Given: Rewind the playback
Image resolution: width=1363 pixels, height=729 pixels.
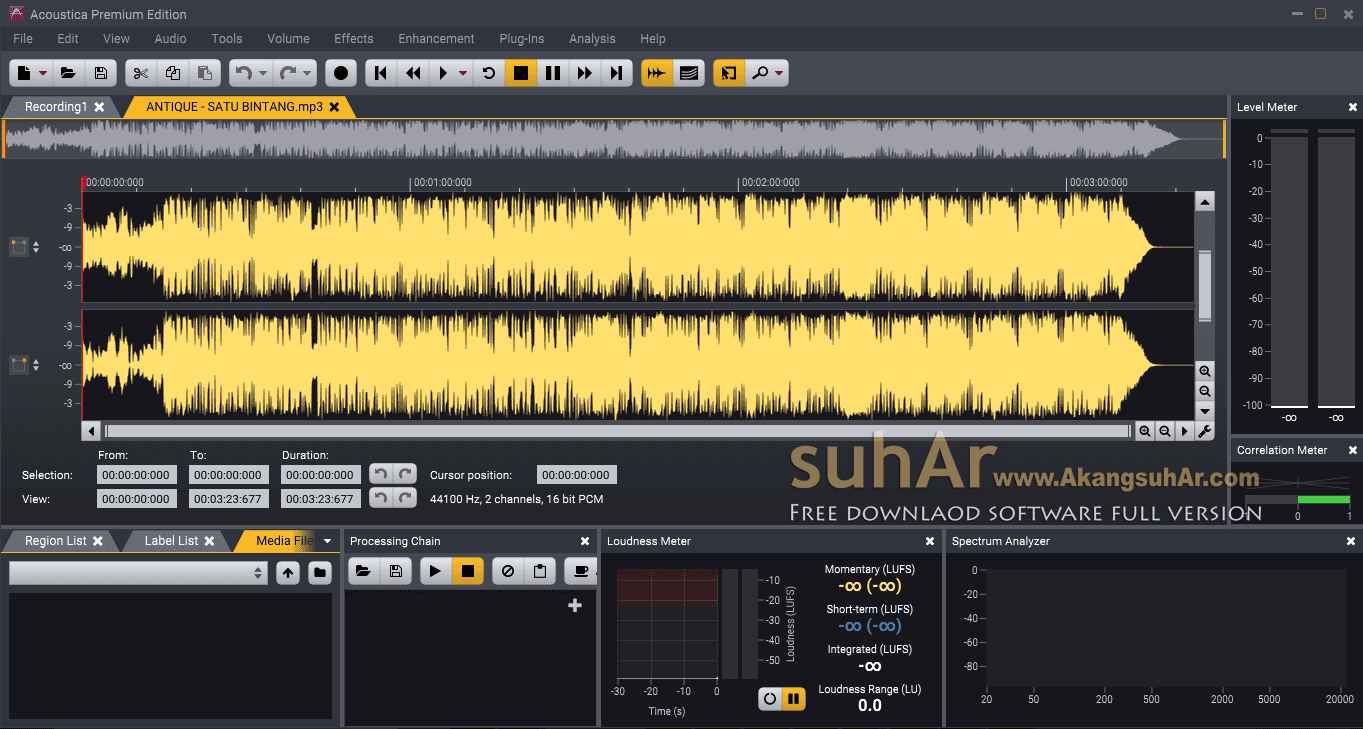Looking at the screenshot, I should coord(412,73).
